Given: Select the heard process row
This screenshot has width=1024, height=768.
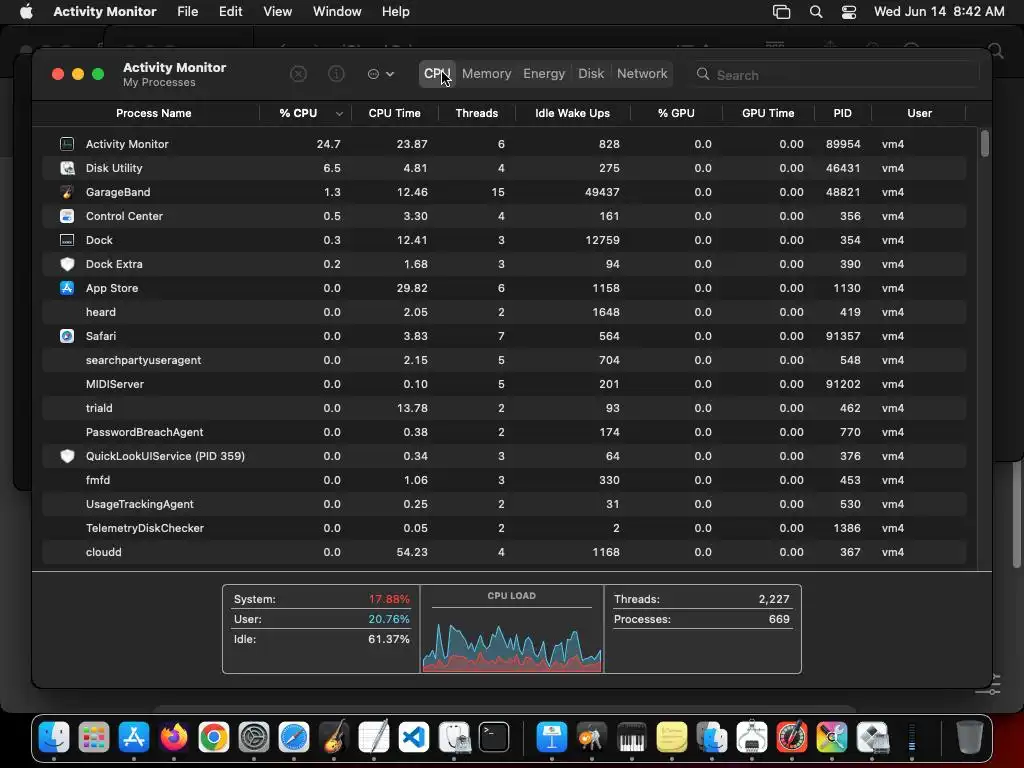Looking at the screenshot, I should click(x=504, y=312).
